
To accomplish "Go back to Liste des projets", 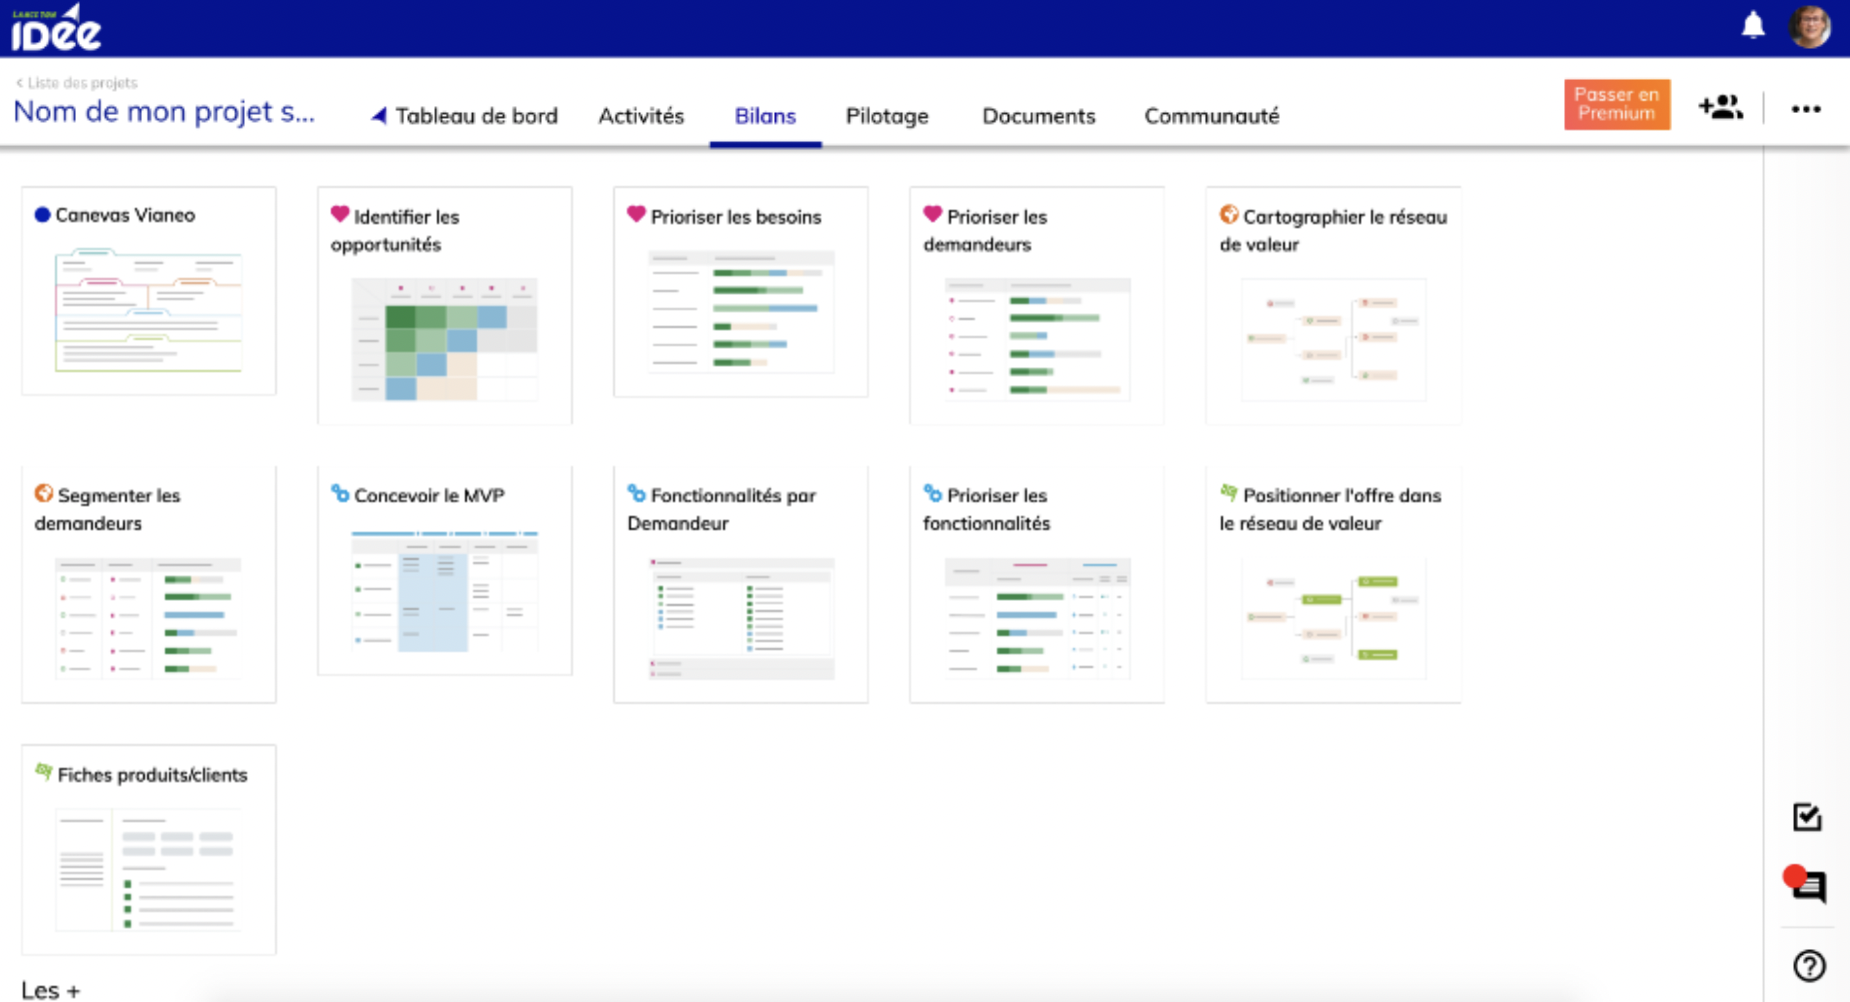I will click(76, 83).
